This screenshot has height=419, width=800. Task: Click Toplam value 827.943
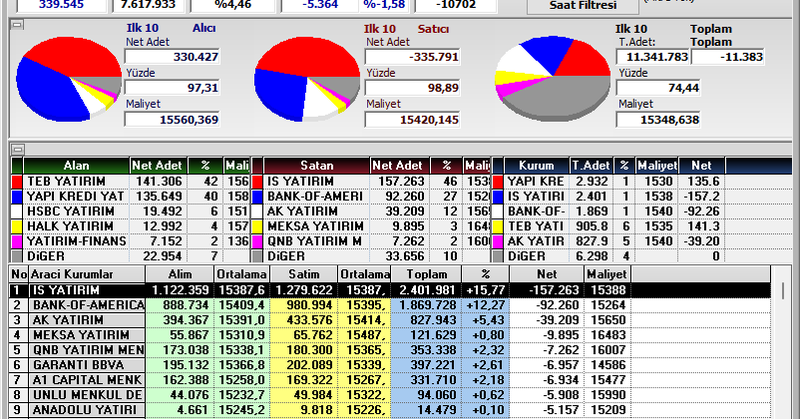(x=433, y=320)
